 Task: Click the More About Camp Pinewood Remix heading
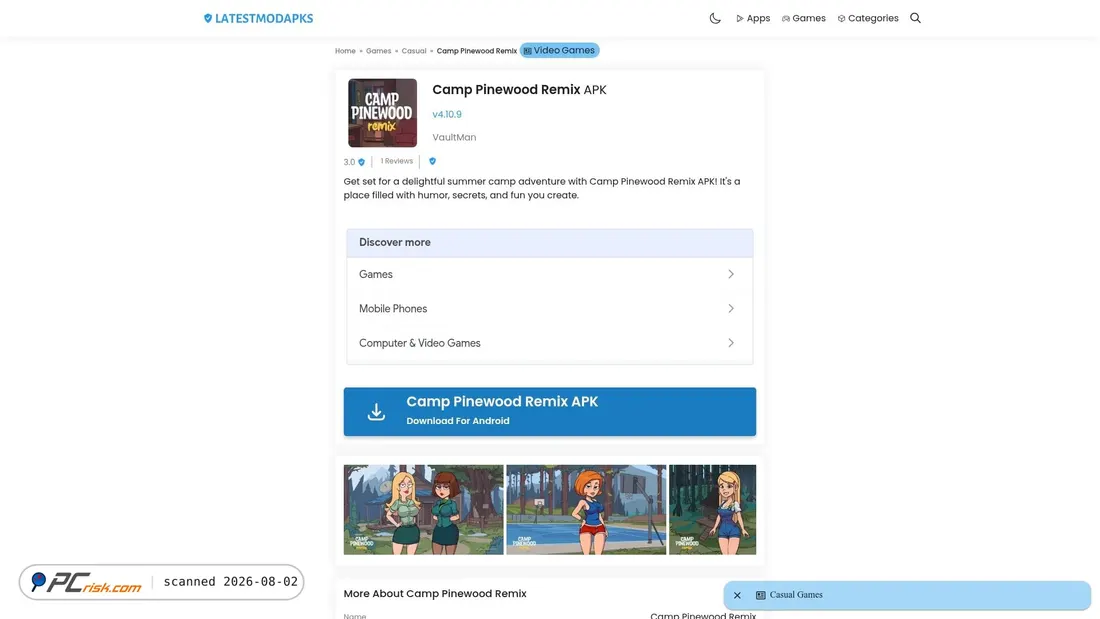(x=435, y=594)
